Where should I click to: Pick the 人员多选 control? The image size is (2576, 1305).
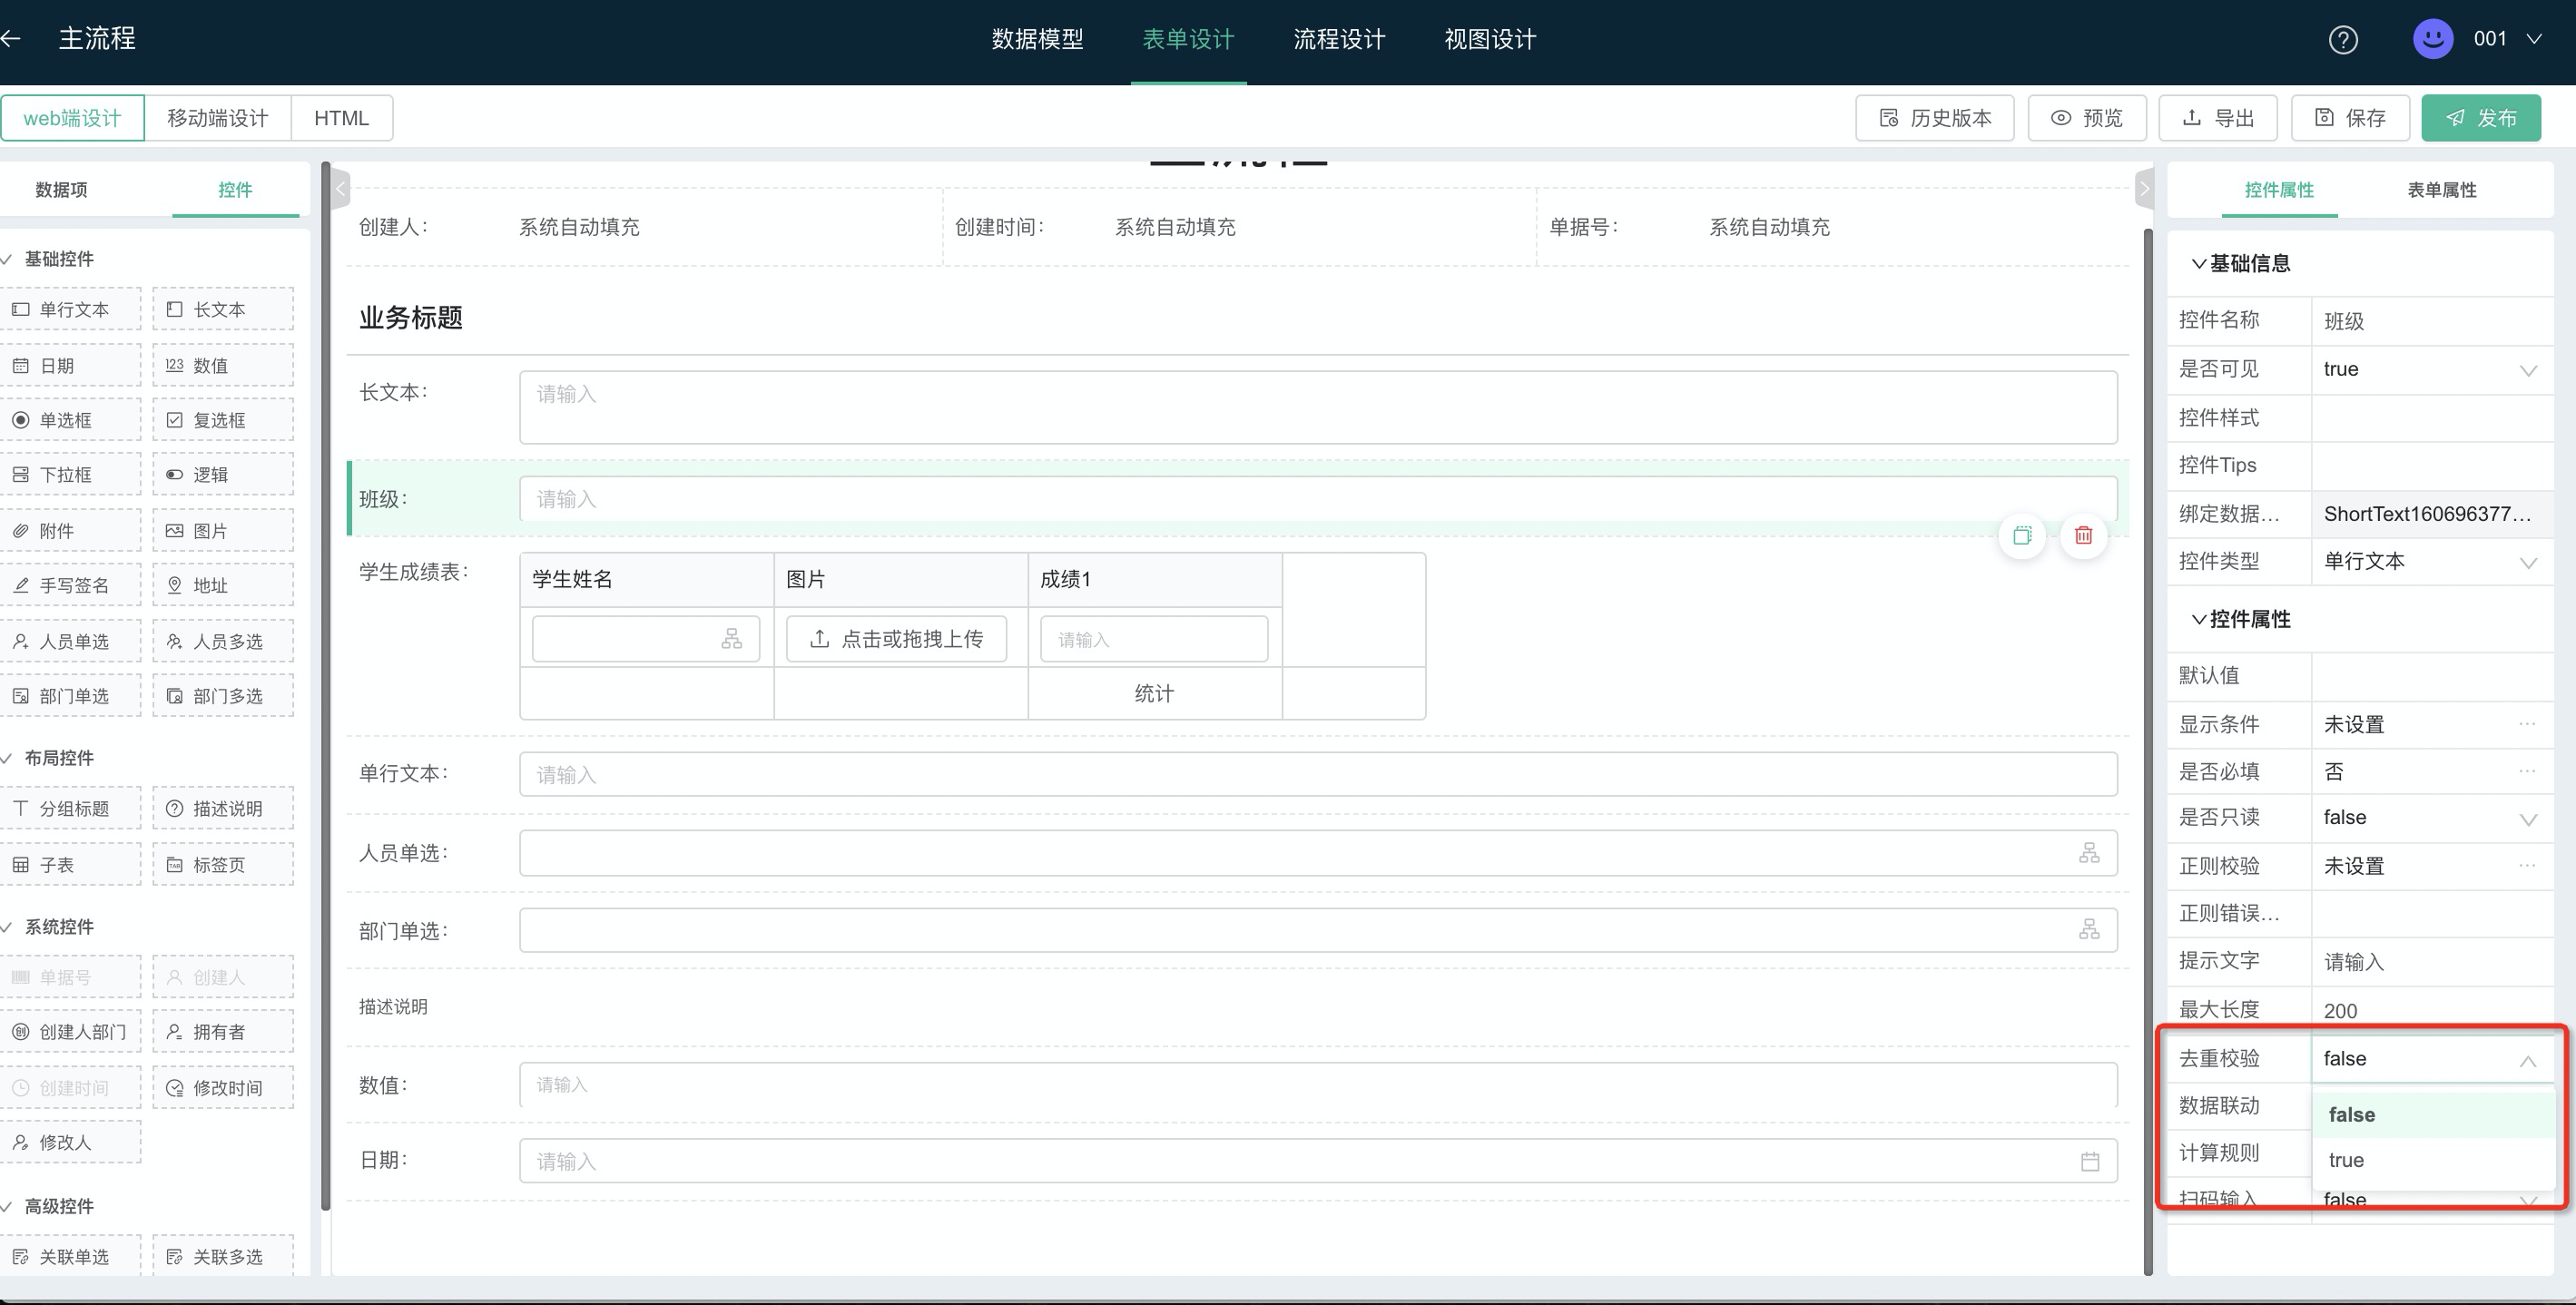223,641
